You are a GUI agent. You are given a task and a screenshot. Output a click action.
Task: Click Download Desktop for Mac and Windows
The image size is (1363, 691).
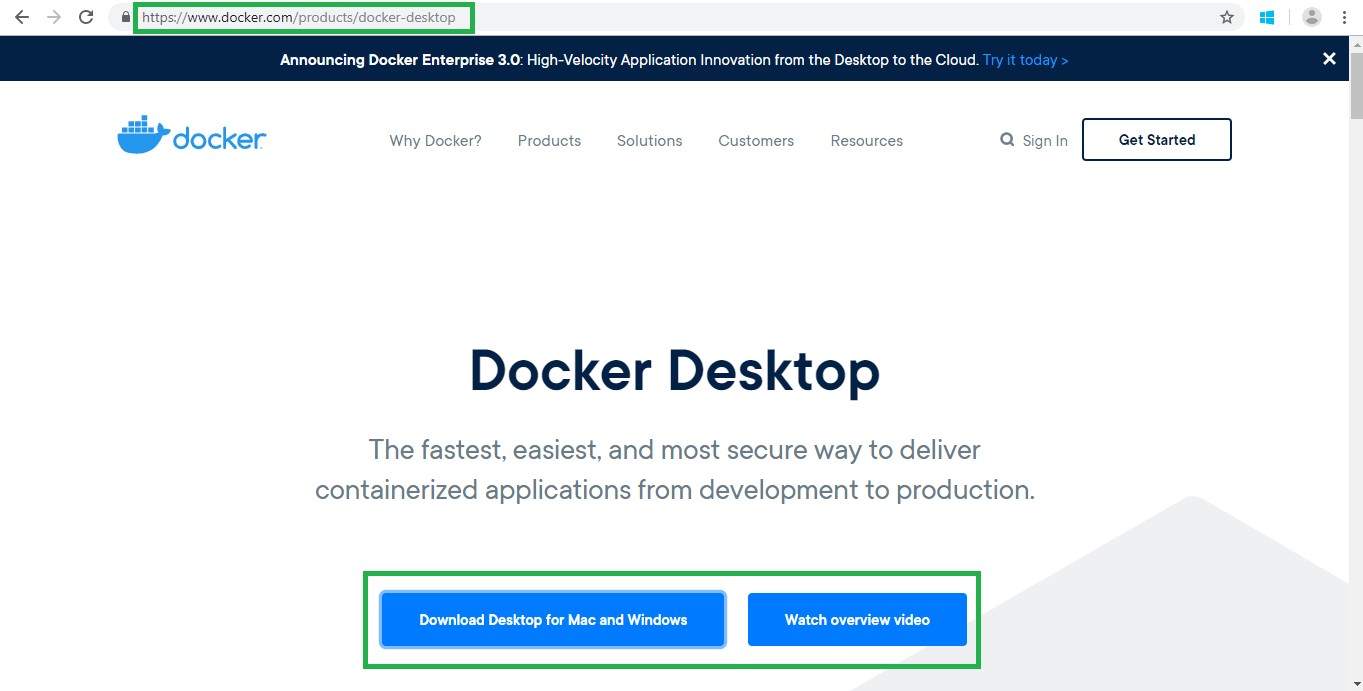pyautogui.click(x=553, y=620)
